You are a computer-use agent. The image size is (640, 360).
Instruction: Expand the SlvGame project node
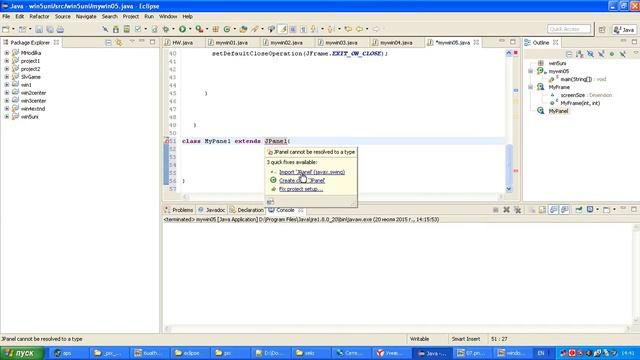7,77
